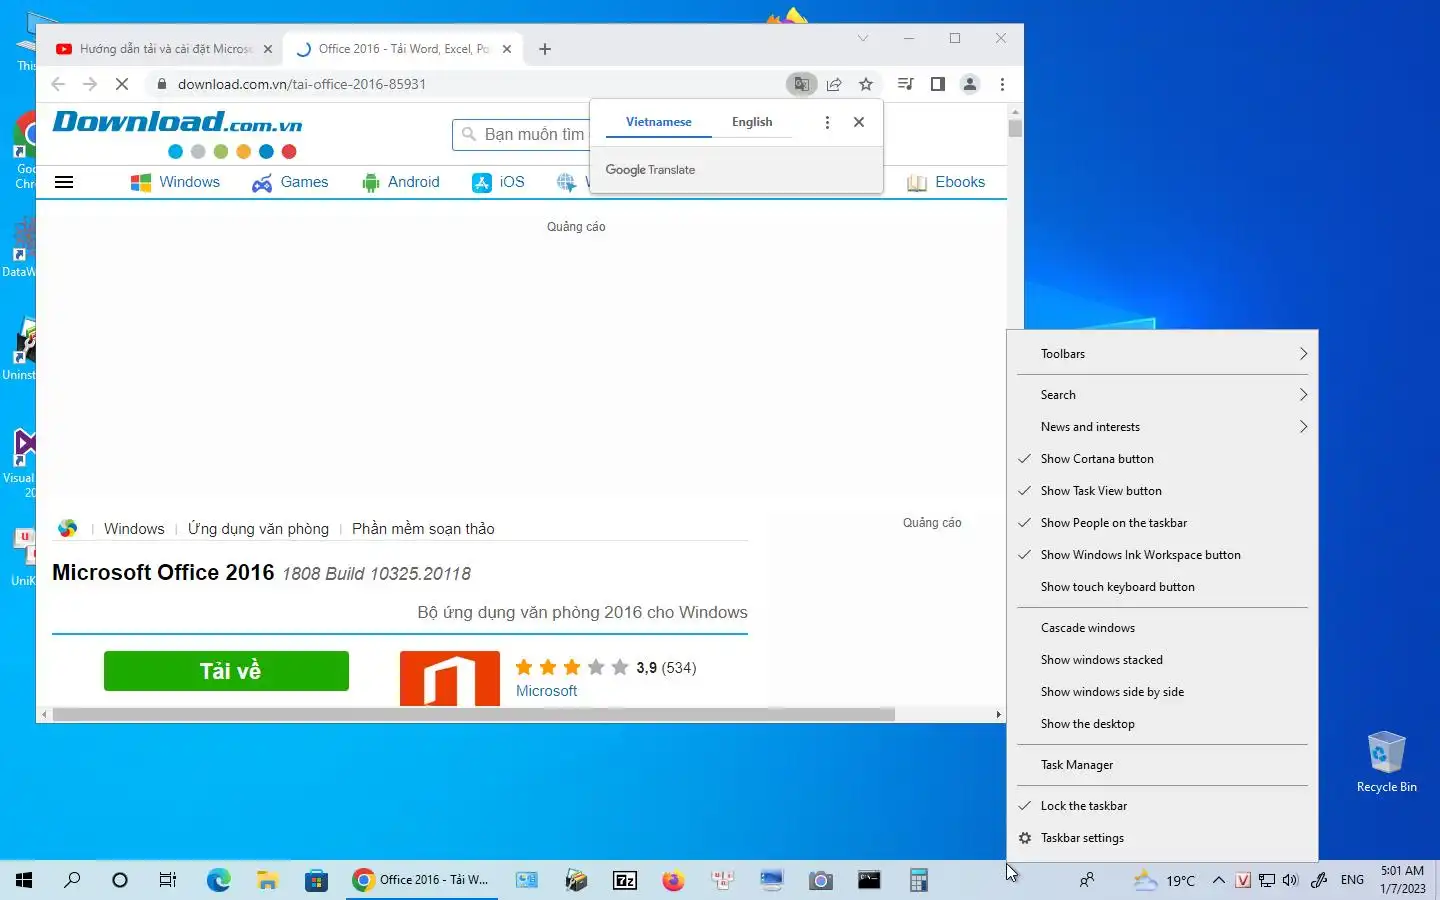
Task: Launch Firefox from the taskbar
Action: click(673, 880)
